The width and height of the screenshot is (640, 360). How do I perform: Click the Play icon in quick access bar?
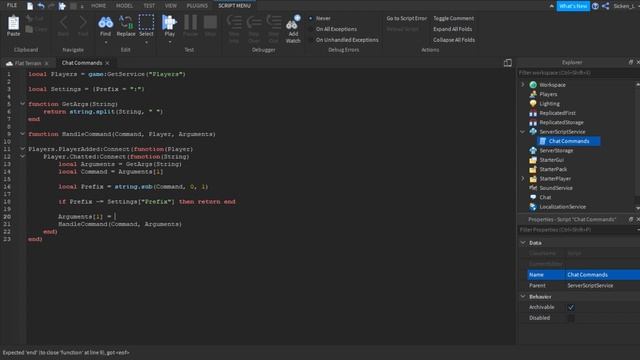coord(62,6)
